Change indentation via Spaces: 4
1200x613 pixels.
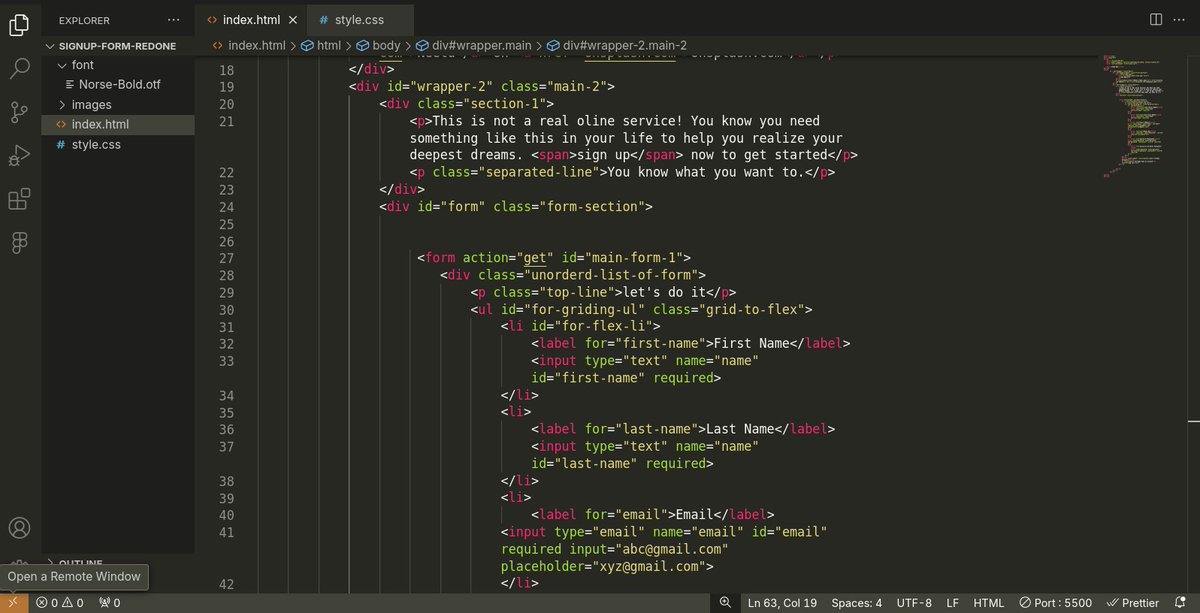tap(857, 603)
